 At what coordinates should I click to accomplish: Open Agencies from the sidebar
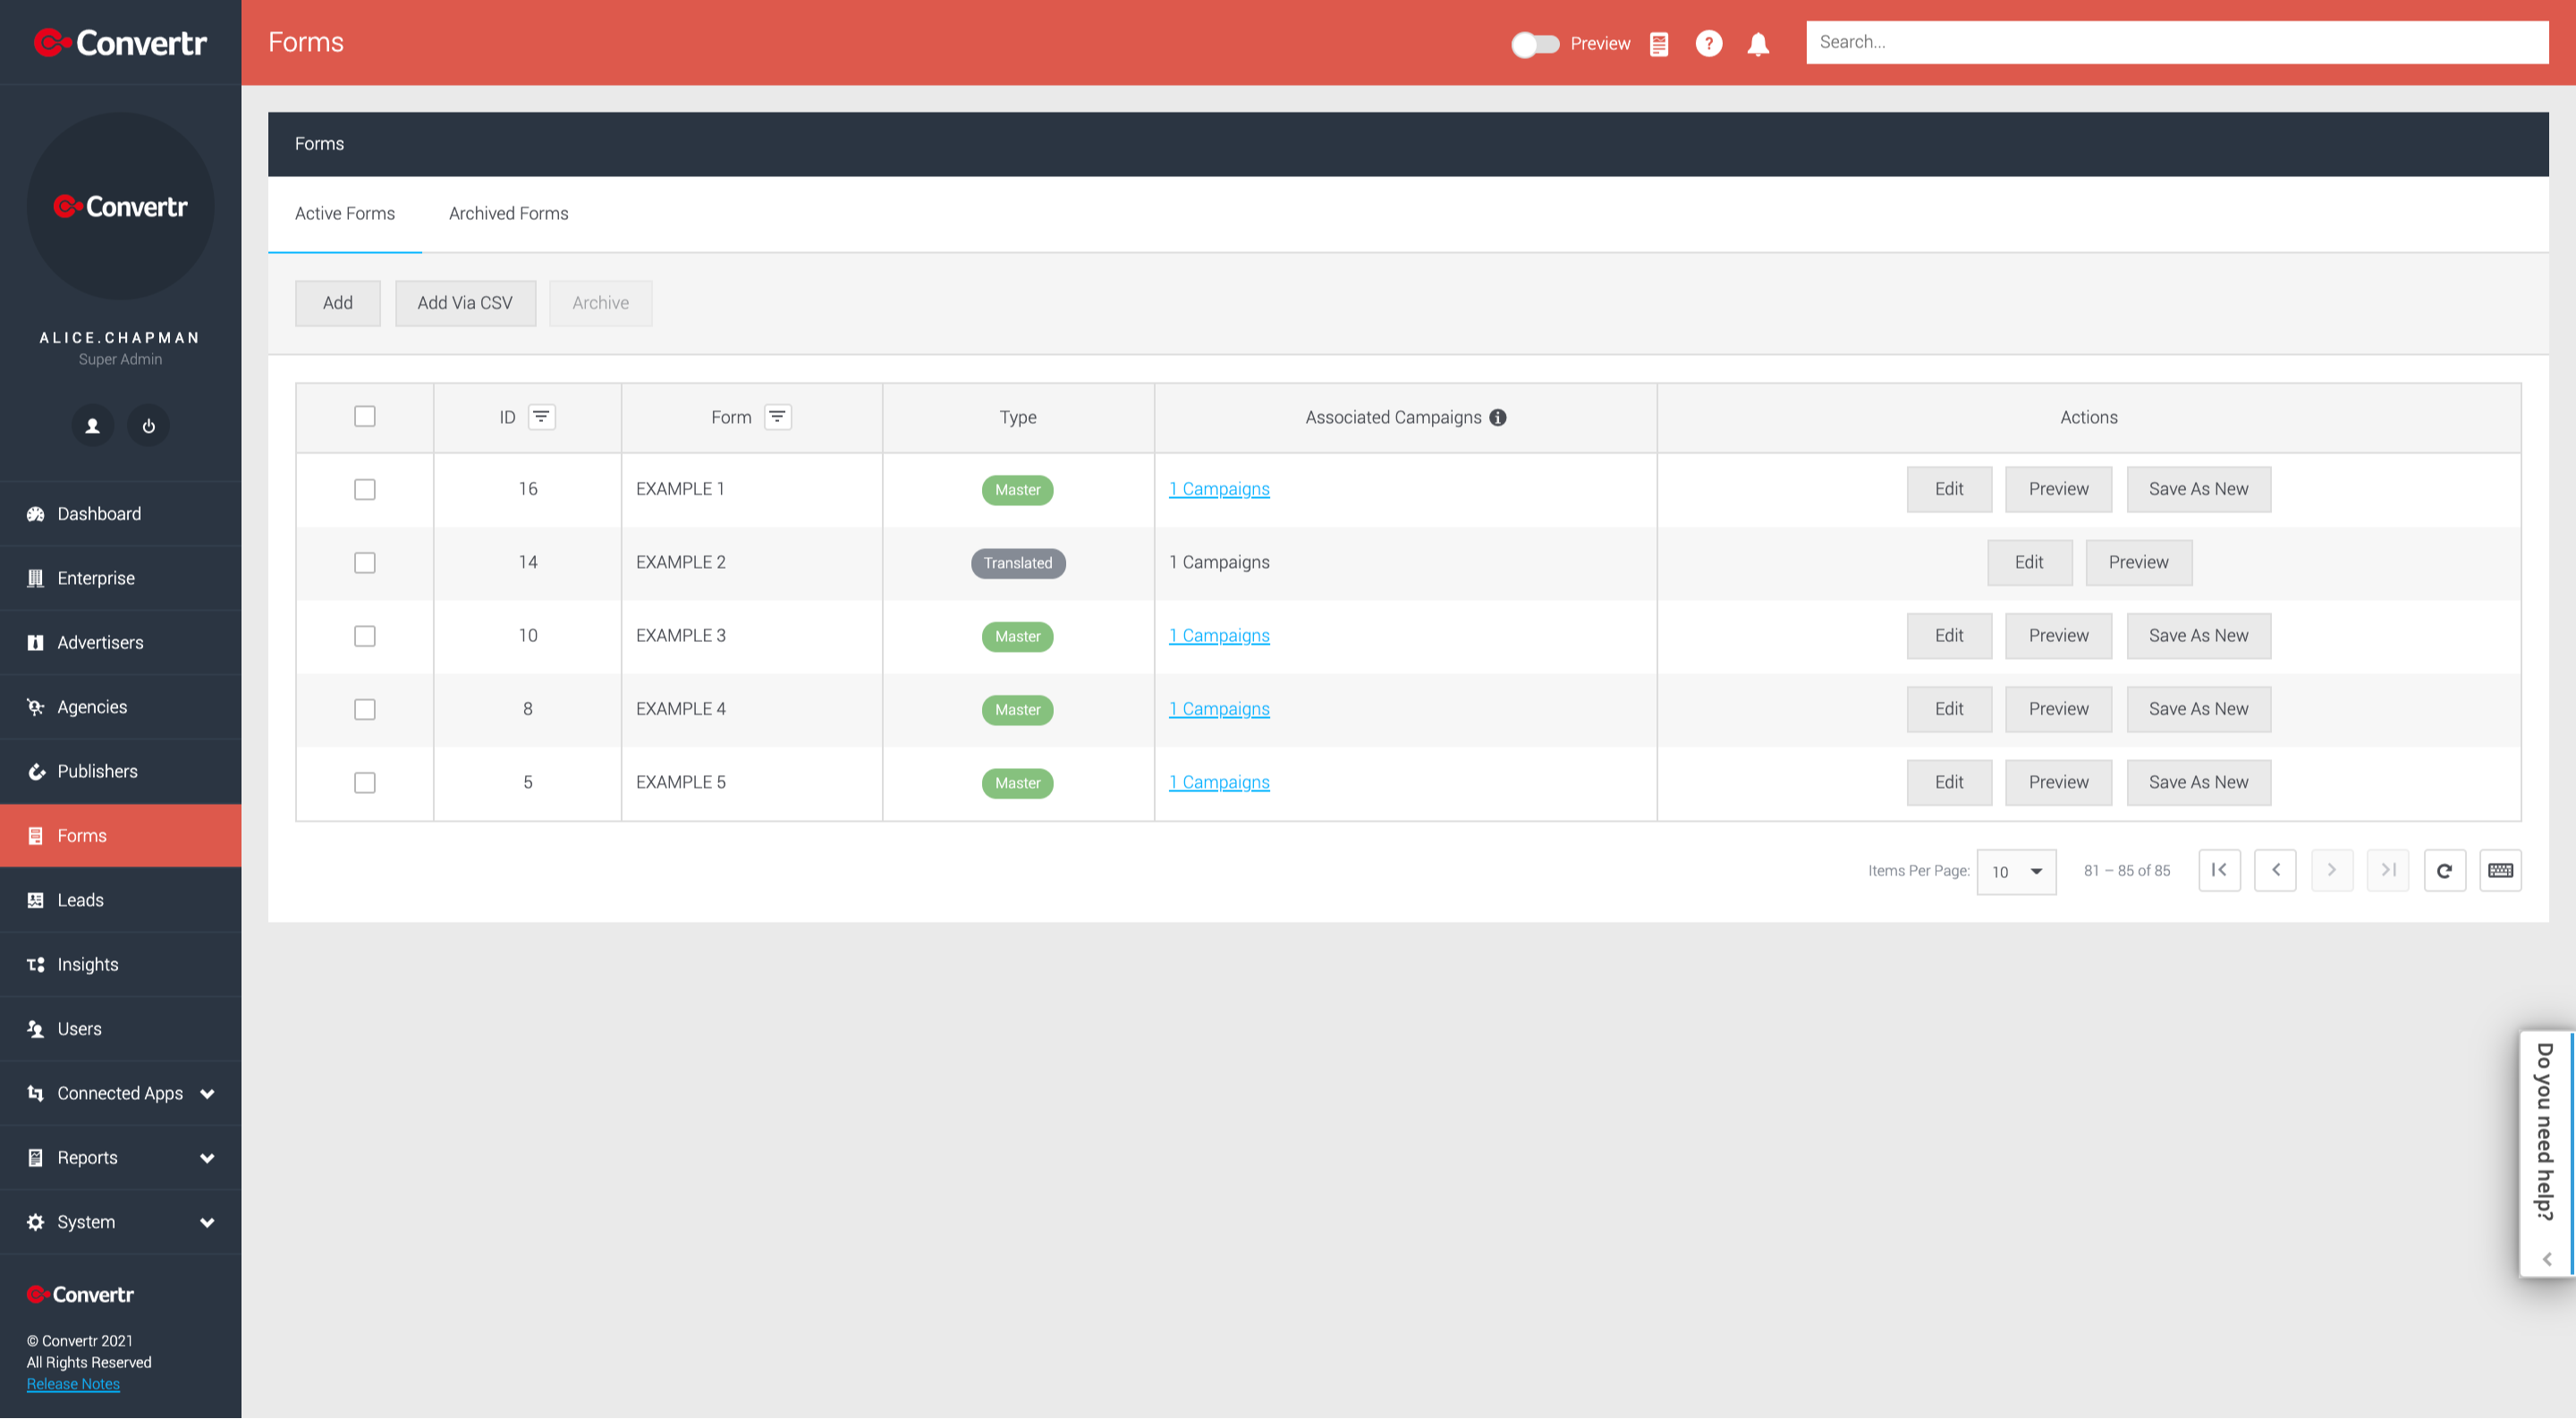click(x=120, y=707)
